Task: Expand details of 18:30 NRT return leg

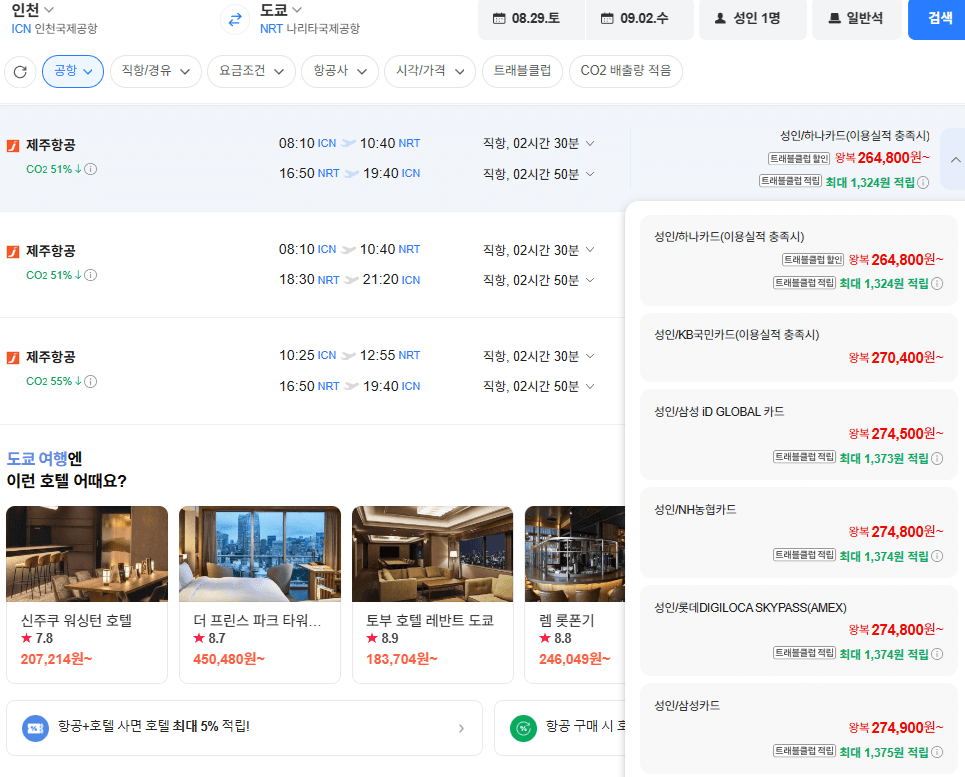Action: click(590, 280)
